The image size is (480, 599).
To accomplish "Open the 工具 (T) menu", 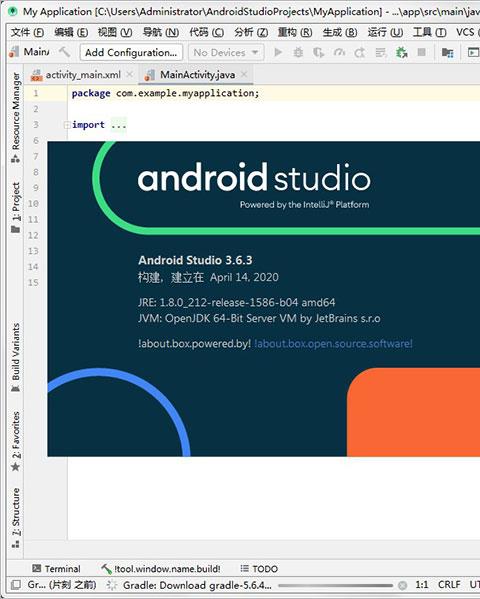I will click(x=430, y=32).
